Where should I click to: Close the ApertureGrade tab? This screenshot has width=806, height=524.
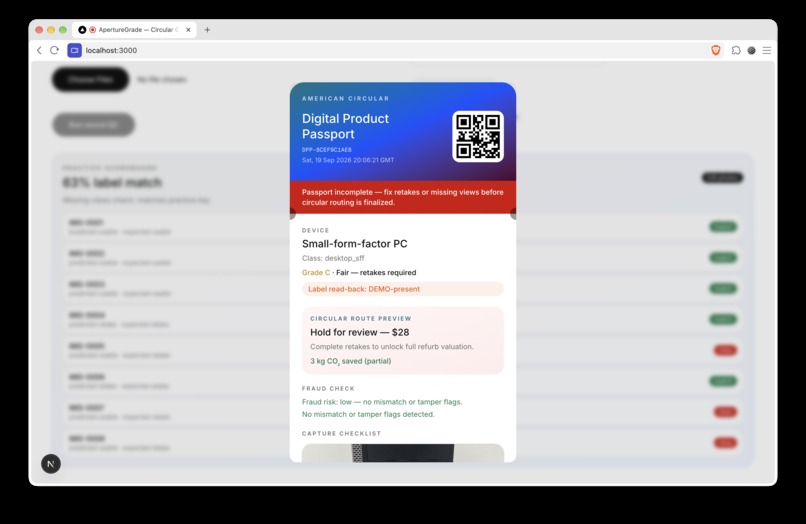(188, 30)
